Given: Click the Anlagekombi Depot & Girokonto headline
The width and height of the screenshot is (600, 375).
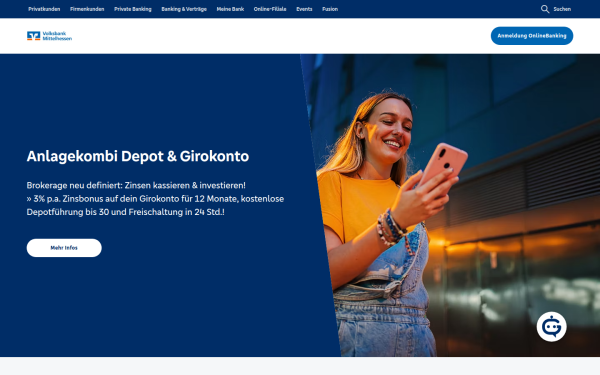Looking at the screenshot, I should tap(138, 157).
